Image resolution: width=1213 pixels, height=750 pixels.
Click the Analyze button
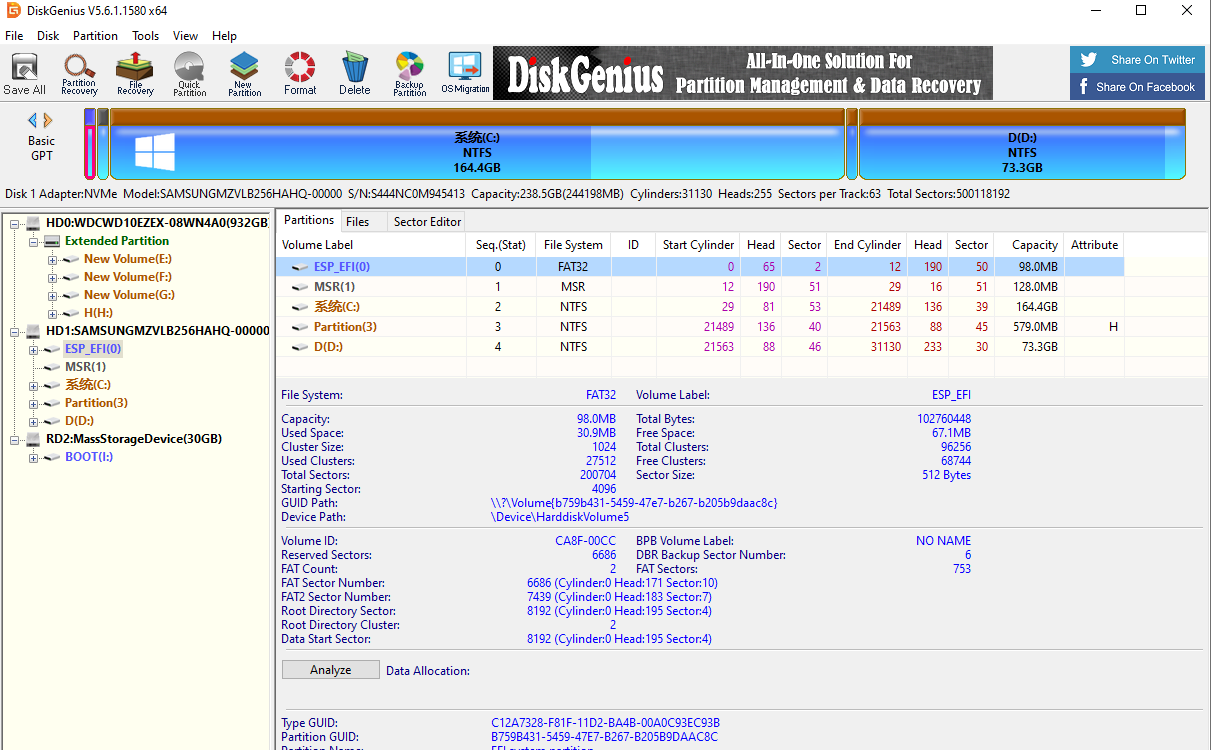[331, 670]
